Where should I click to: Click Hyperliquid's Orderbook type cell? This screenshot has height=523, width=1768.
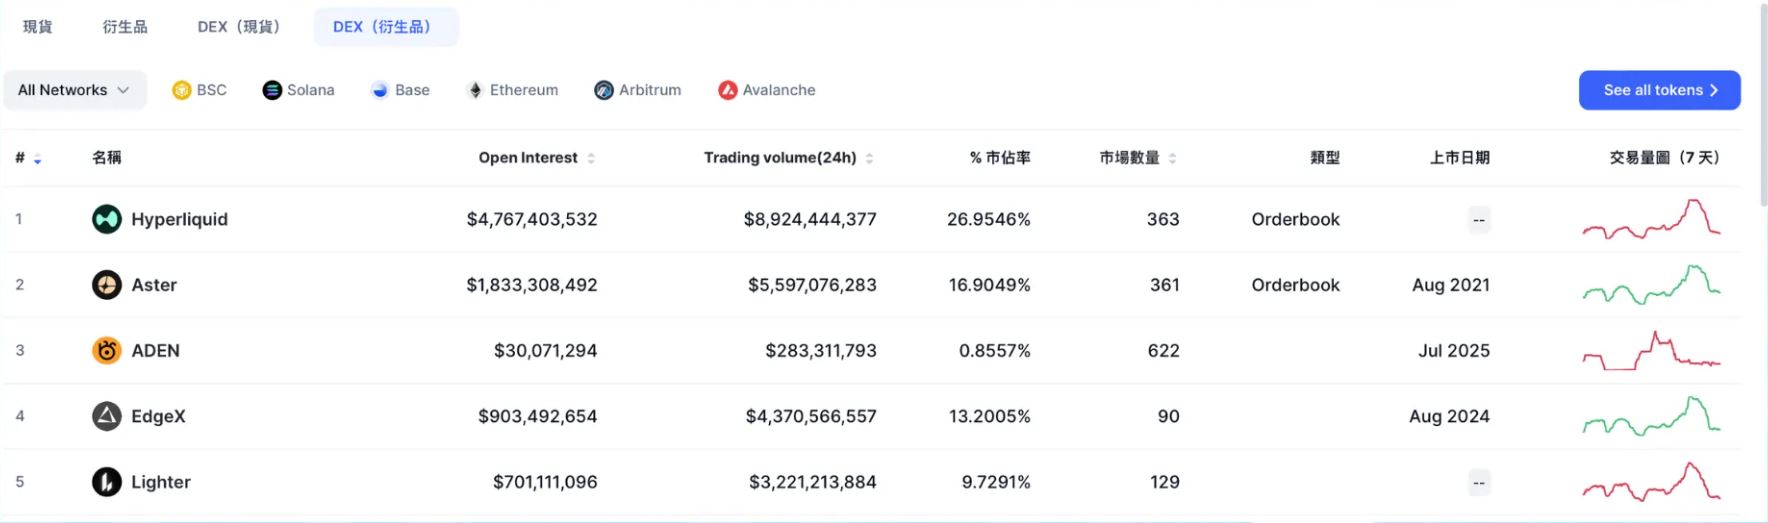pyautogui.click(x=1296, y=219)
